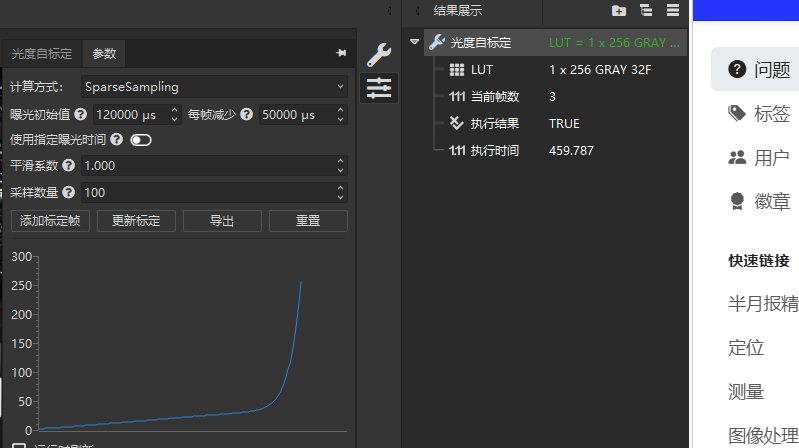Viewport: 799px width, 448px height.
Task: Click the help icon beside 每帧减少
Action: tap(246, 115)
